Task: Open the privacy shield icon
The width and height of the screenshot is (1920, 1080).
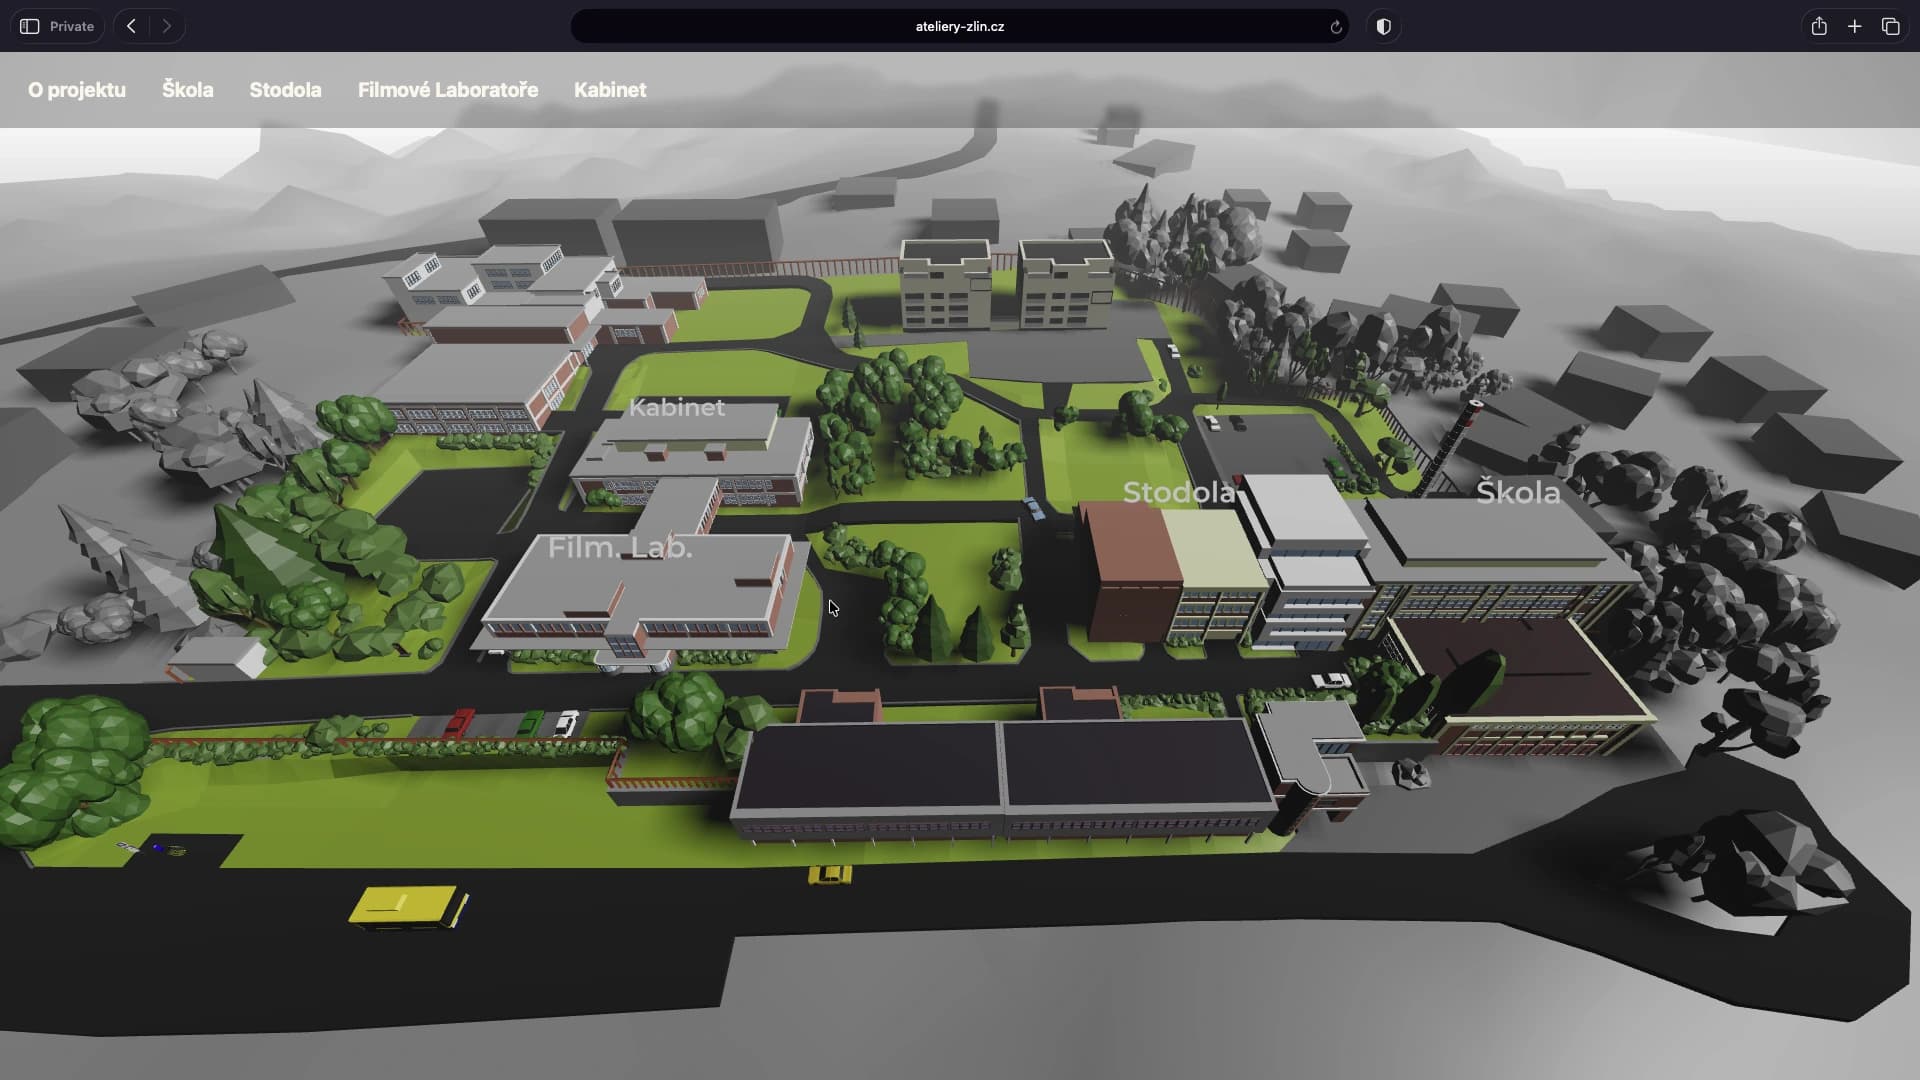Action: point(1384,27)
